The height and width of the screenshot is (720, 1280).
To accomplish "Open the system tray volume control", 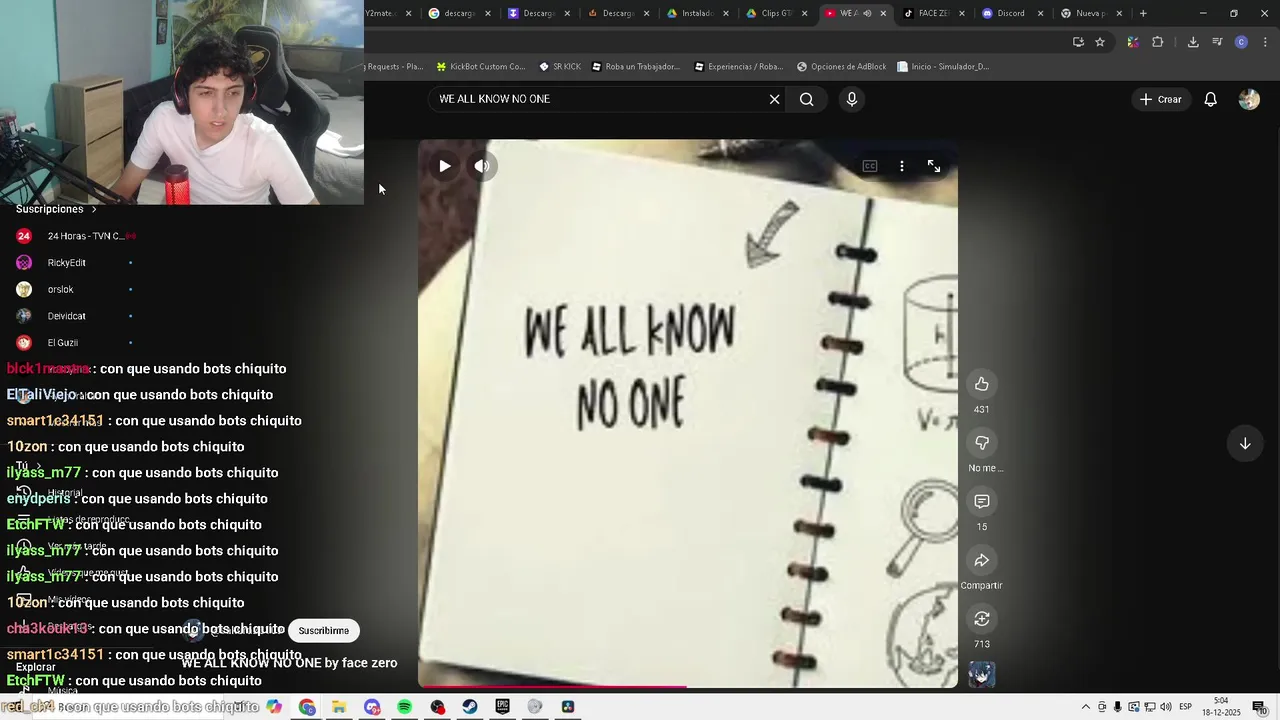I will point(1166,707).
